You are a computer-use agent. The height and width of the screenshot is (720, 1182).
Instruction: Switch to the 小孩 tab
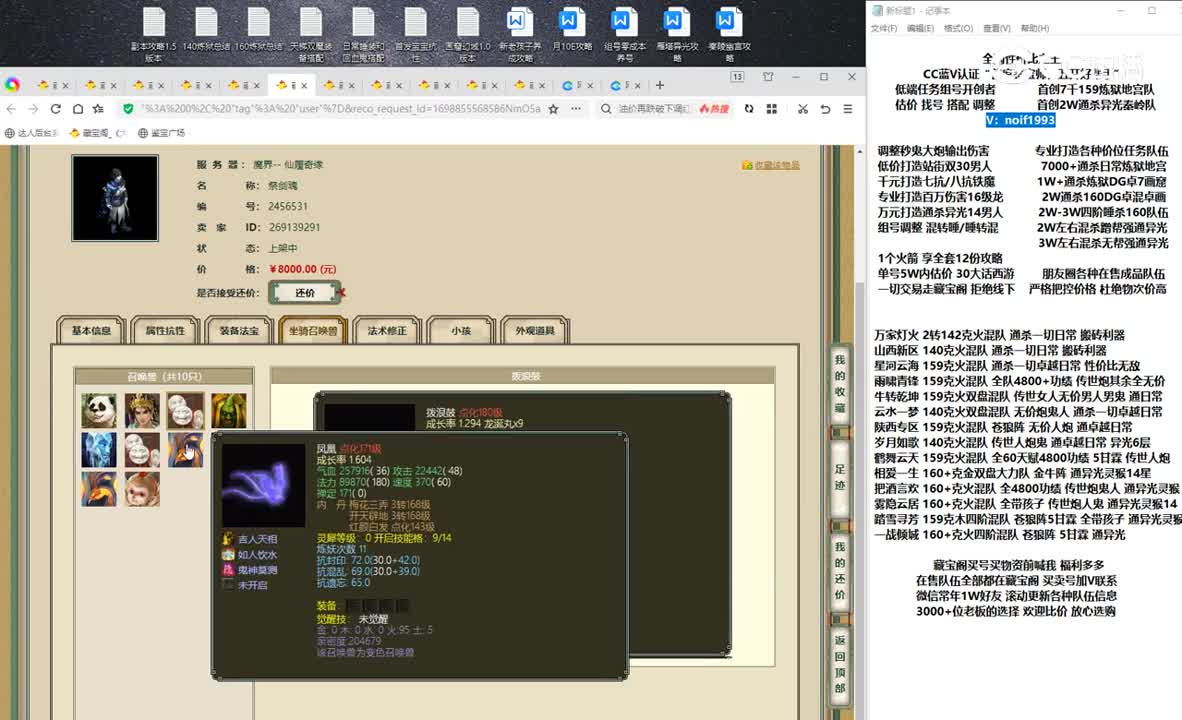[x=461, y=331]
